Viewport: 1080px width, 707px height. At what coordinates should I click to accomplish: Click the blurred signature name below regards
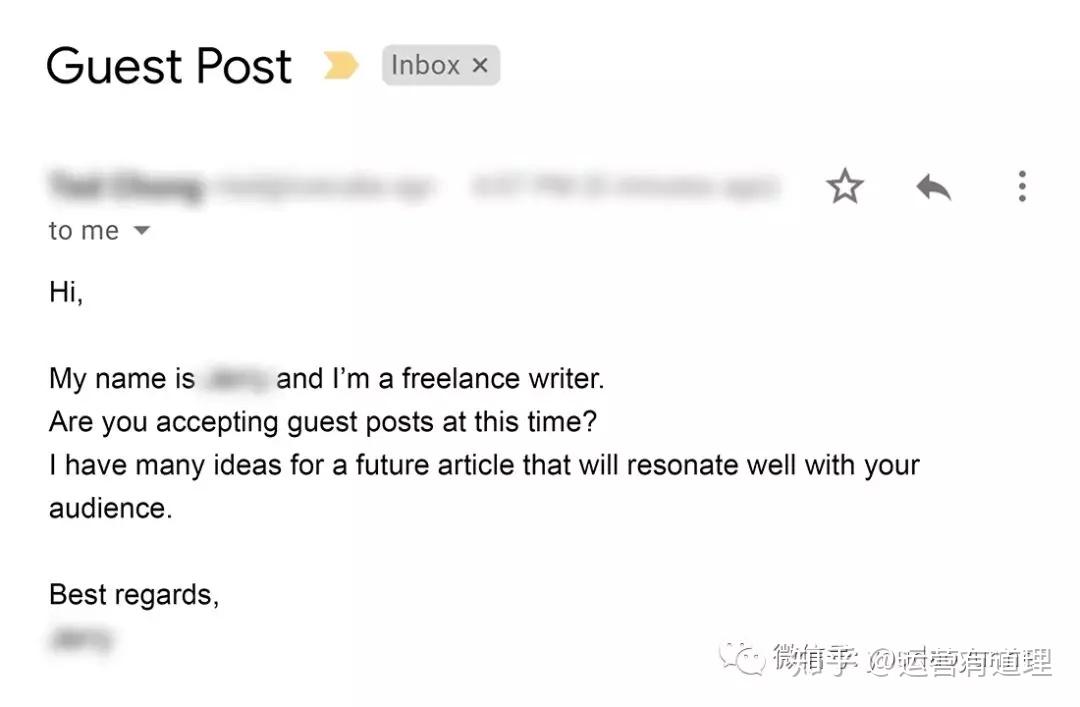point(81,639)
